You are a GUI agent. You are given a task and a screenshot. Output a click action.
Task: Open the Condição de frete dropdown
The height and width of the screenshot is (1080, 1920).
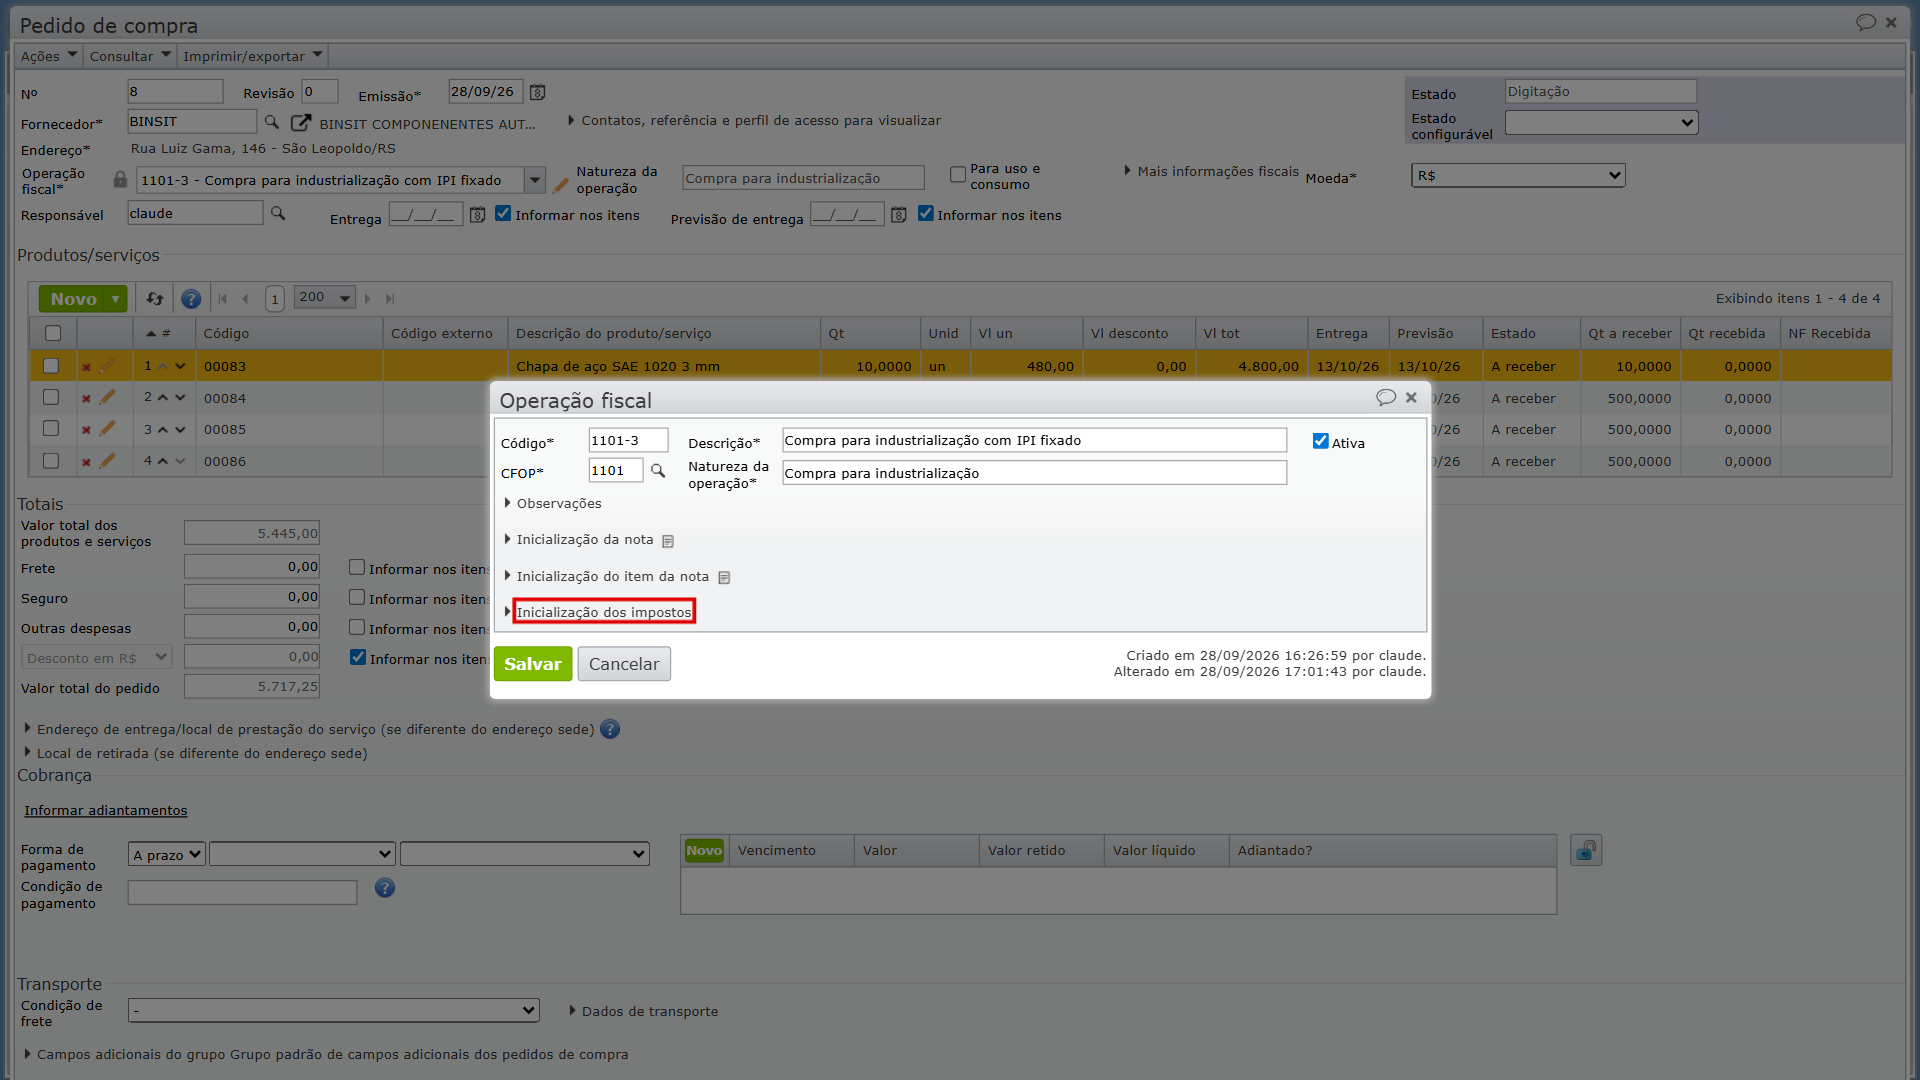(x=334, y=1010)
